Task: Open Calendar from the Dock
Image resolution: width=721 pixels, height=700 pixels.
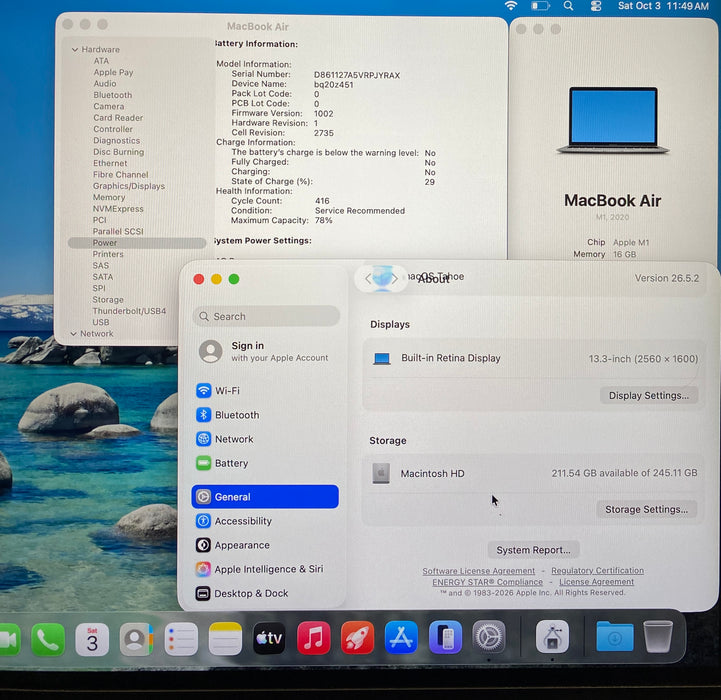Action: pyautogui.click(x=92, y=639)
